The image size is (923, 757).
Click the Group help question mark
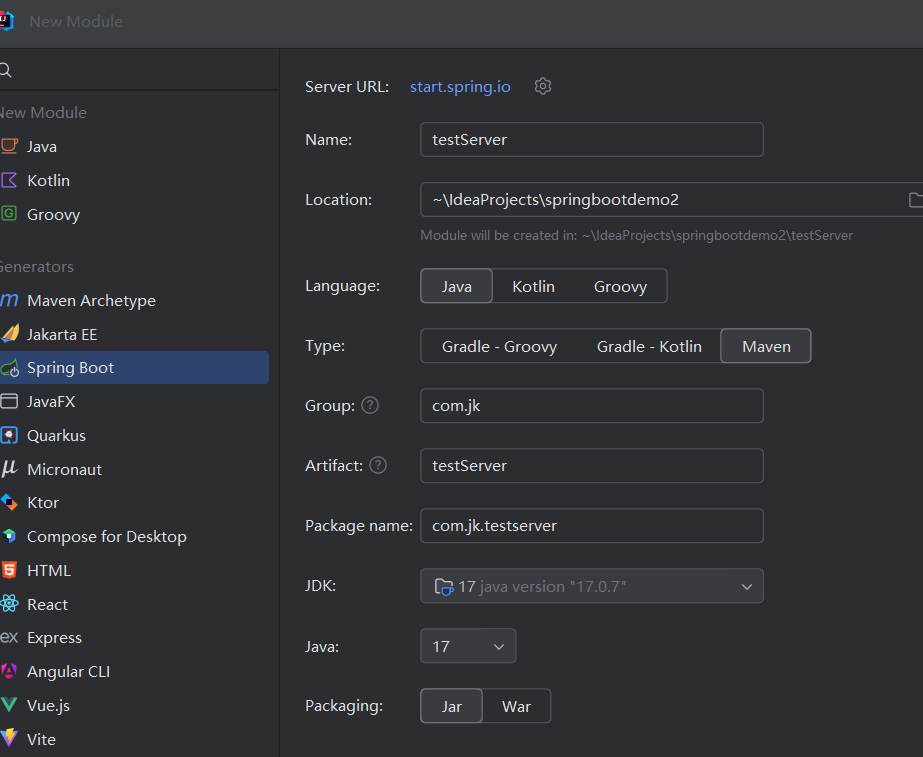[370, 405]
